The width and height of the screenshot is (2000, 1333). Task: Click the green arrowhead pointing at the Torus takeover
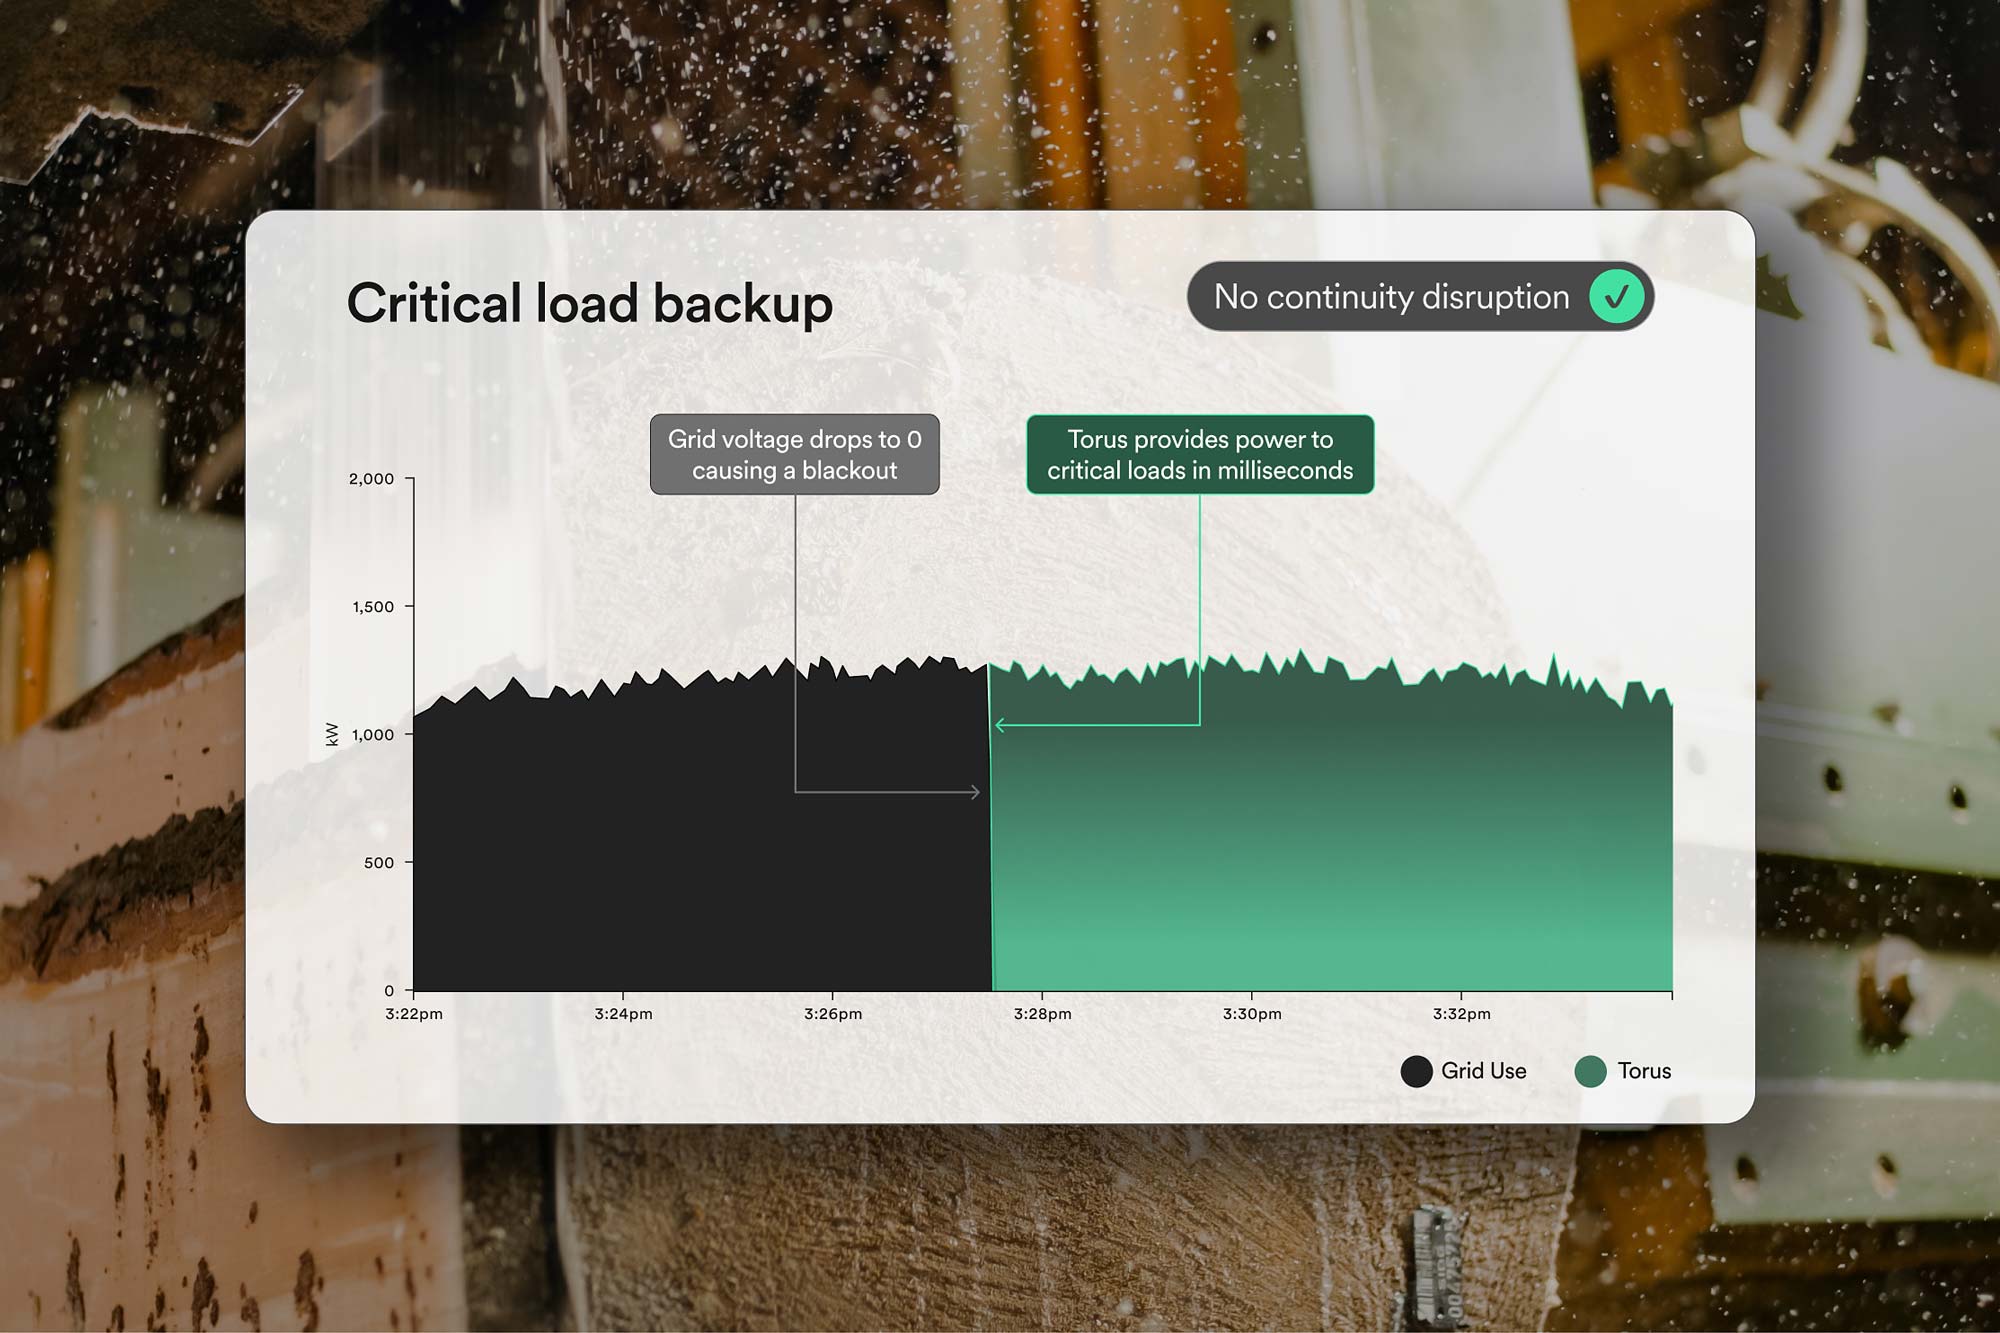pyautogui.click(x=1000, y=725)
